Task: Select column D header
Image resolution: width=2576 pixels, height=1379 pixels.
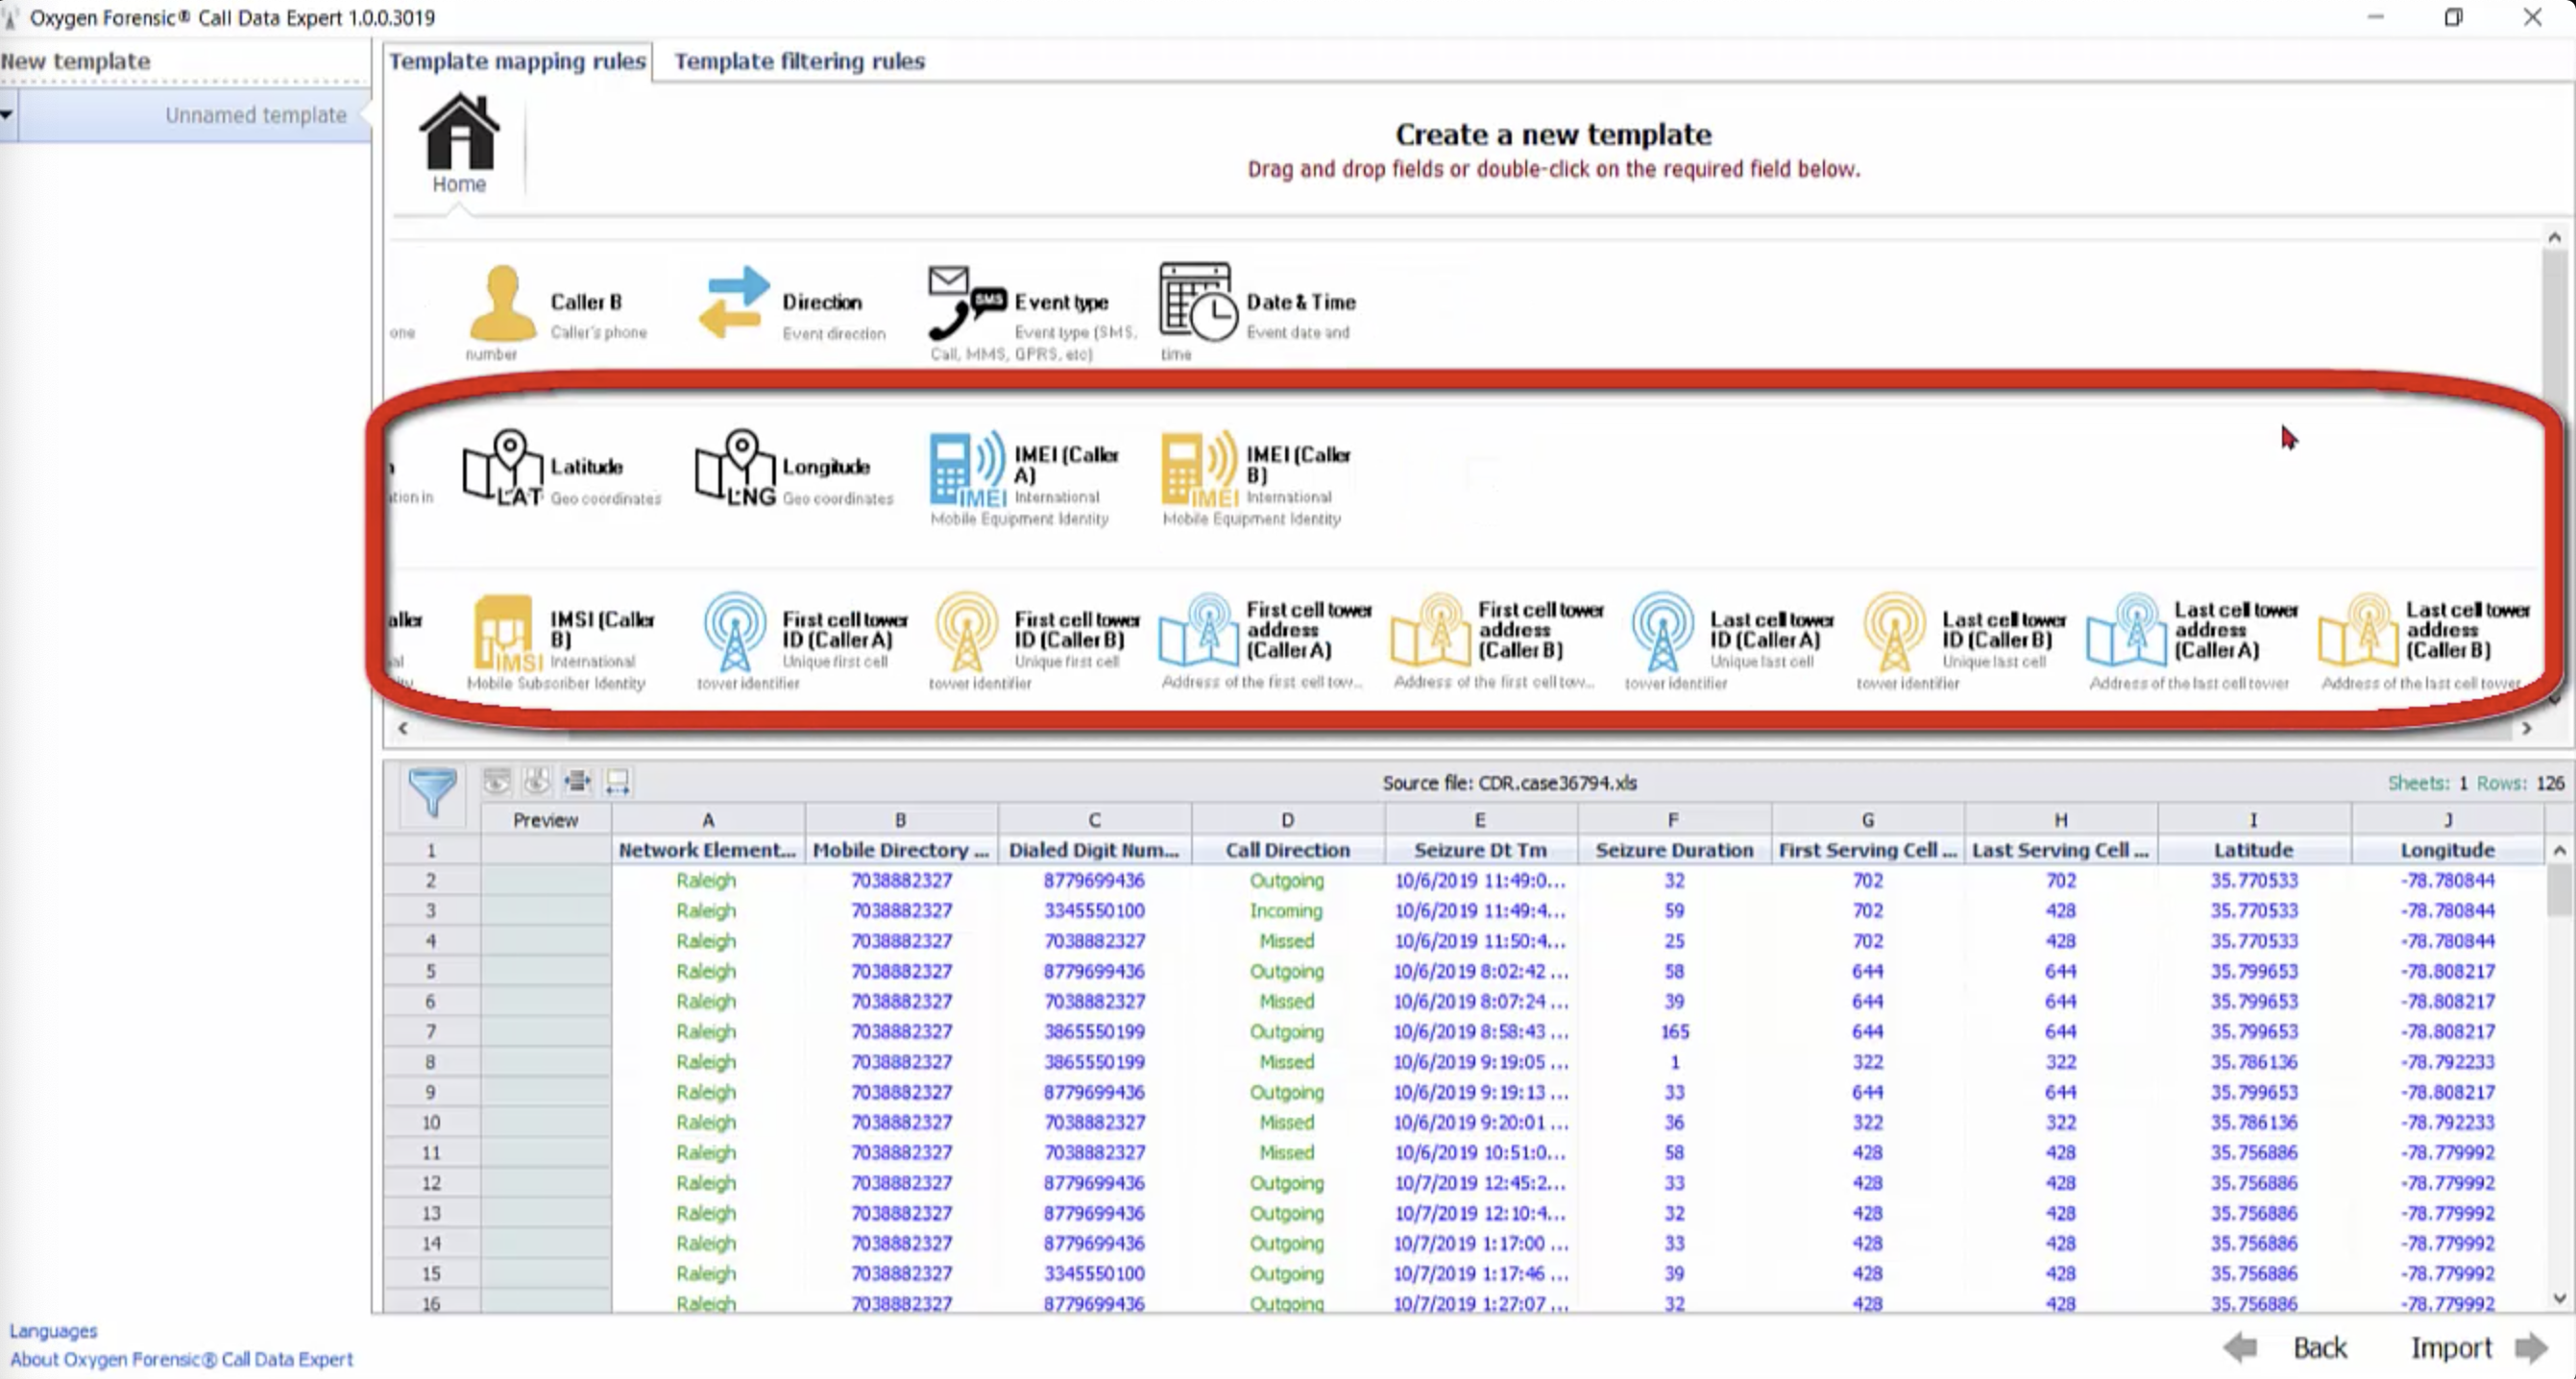Action: (x=1287, y=819)
